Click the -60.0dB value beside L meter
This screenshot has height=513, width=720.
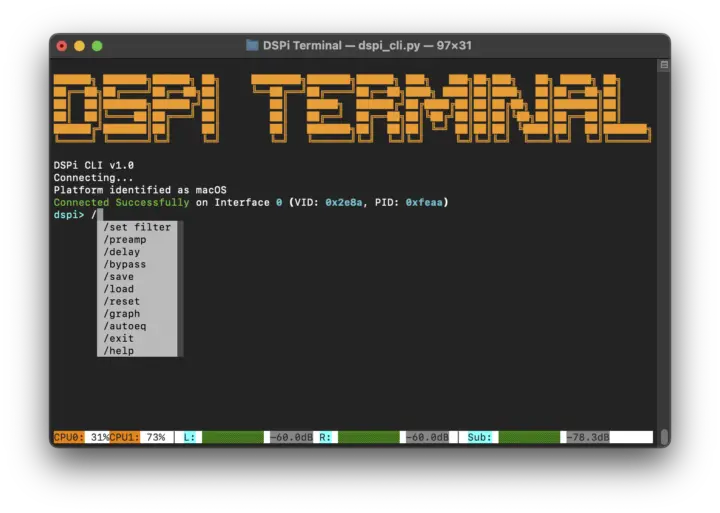pos(291,437)
